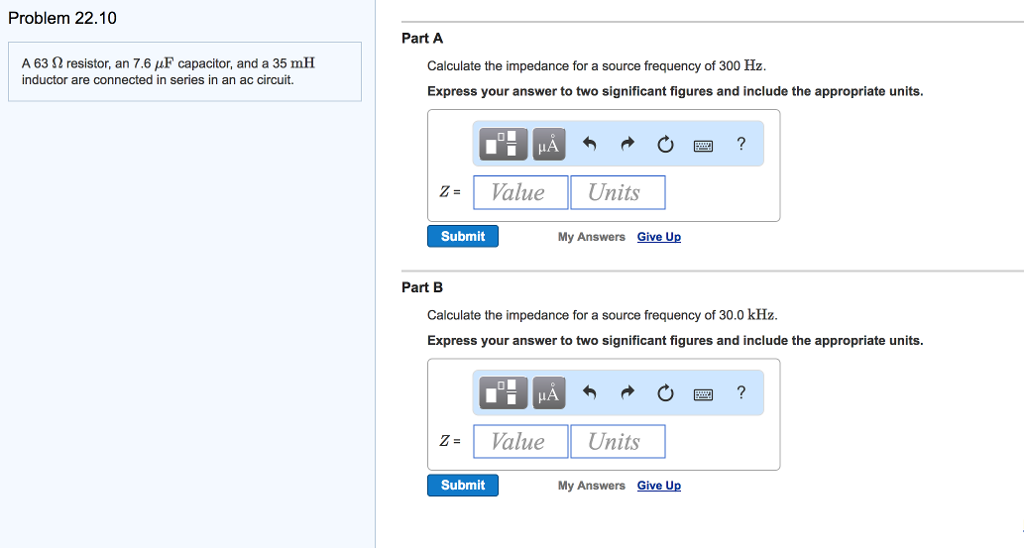Click Give Up link for Part A
This screenshot has height=548, width=1024.
pyautogui.click(x=659, y=237)
